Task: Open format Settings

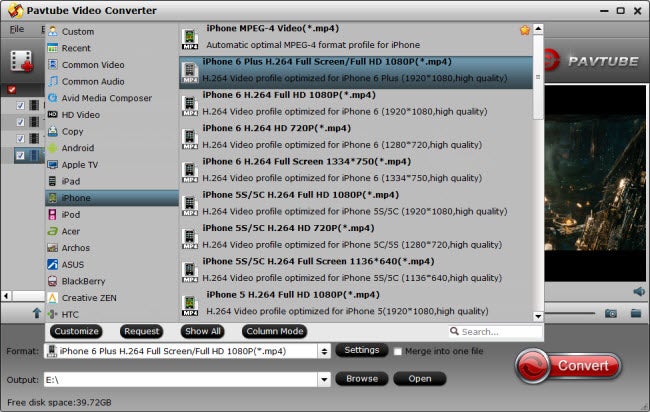Action: [361, 350]
